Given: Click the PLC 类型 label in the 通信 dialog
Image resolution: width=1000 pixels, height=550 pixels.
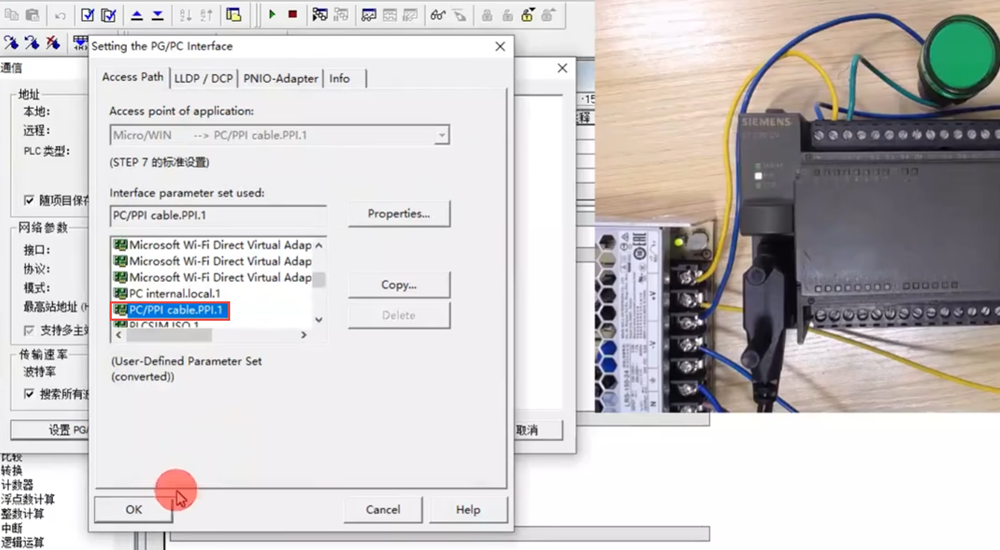Looking at the screenshot, I should click(x=47, y=151).
